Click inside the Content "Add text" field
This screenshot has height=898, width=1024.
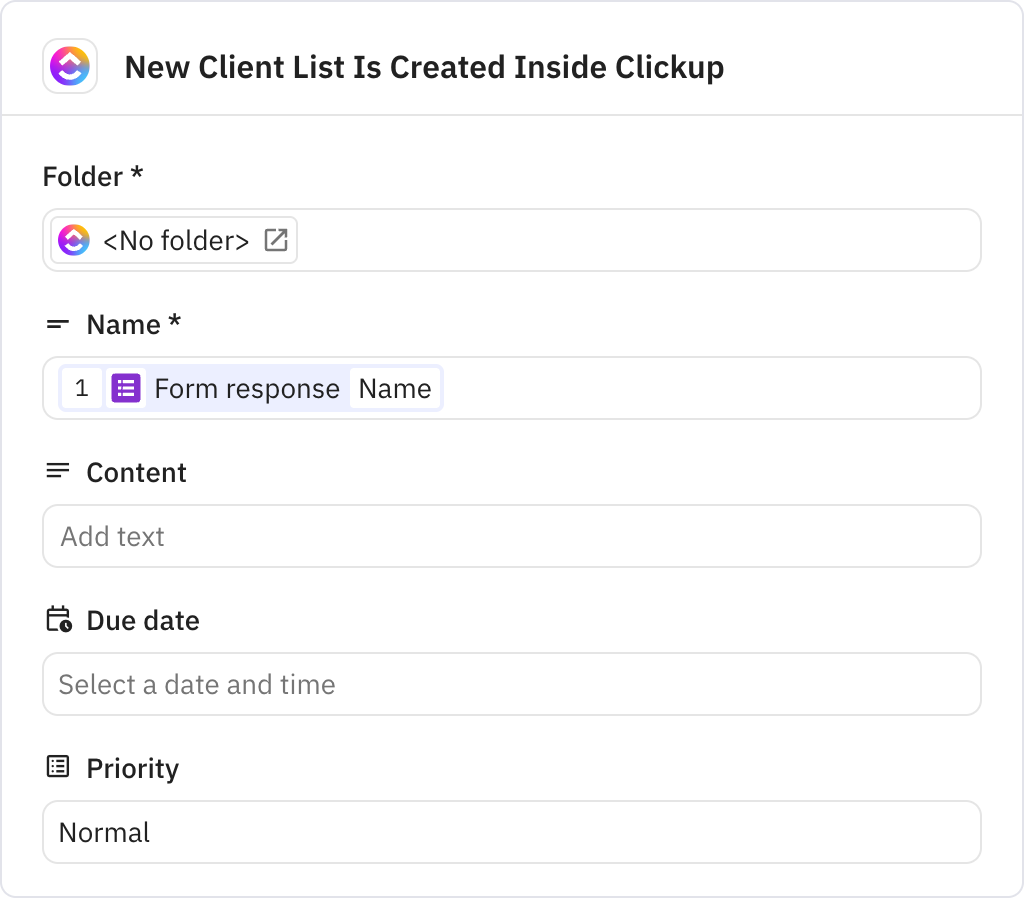(512, 536)
